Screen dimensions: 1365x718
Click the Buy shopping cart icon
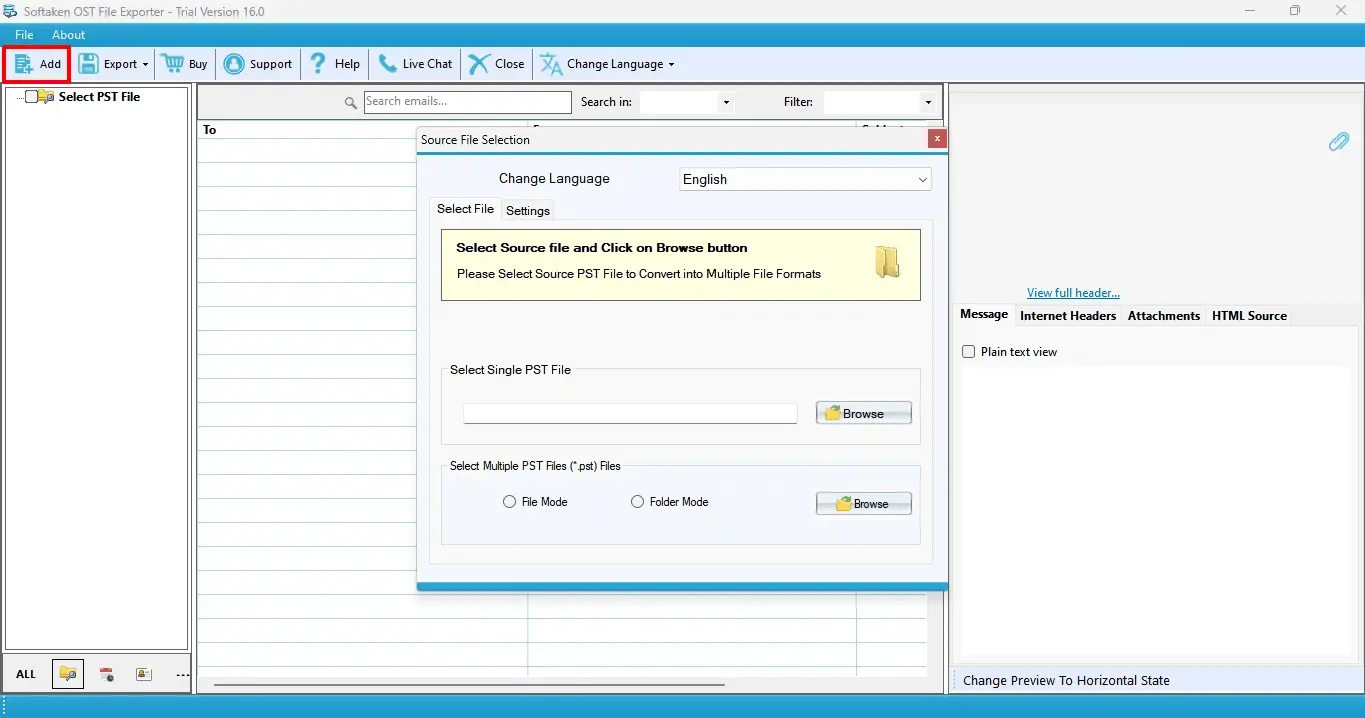[x=174, y=63]
